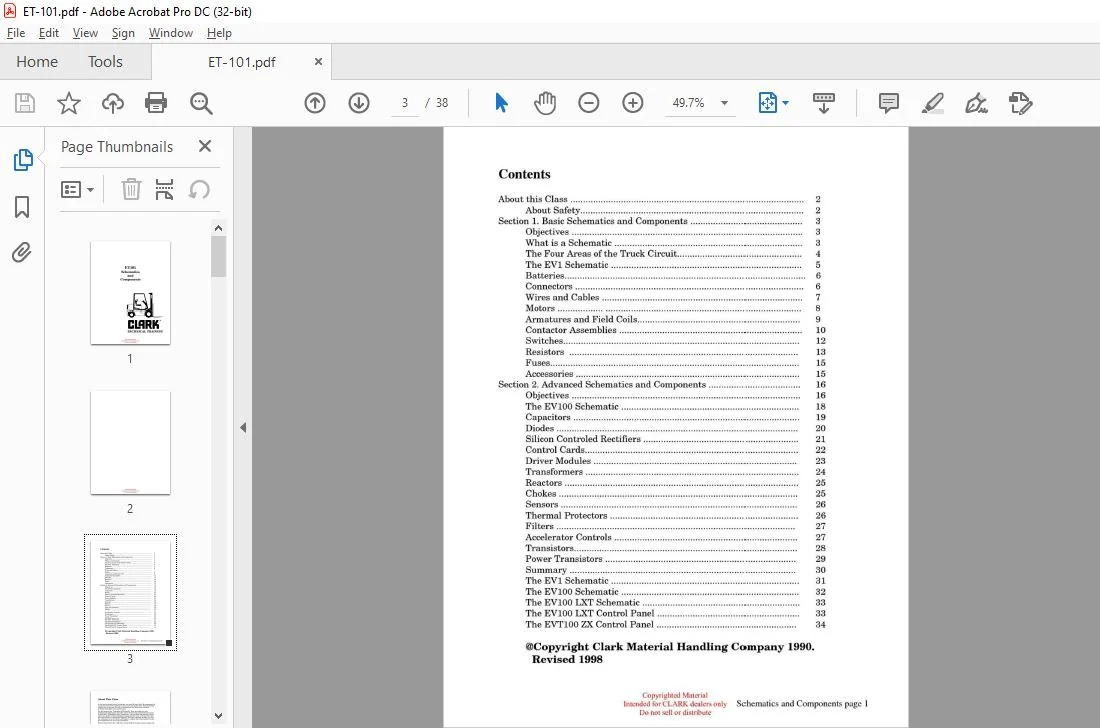Screen dimensions: 1100x728
Task: Select page 3 contents thumbnail
Action: click(130, 593)
